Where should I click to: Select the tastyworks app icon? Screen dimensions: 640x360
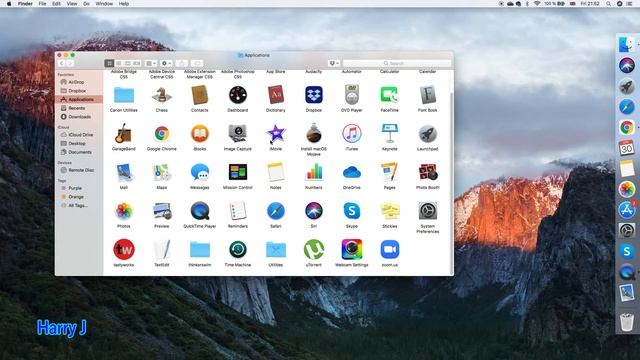click(124, 250)
